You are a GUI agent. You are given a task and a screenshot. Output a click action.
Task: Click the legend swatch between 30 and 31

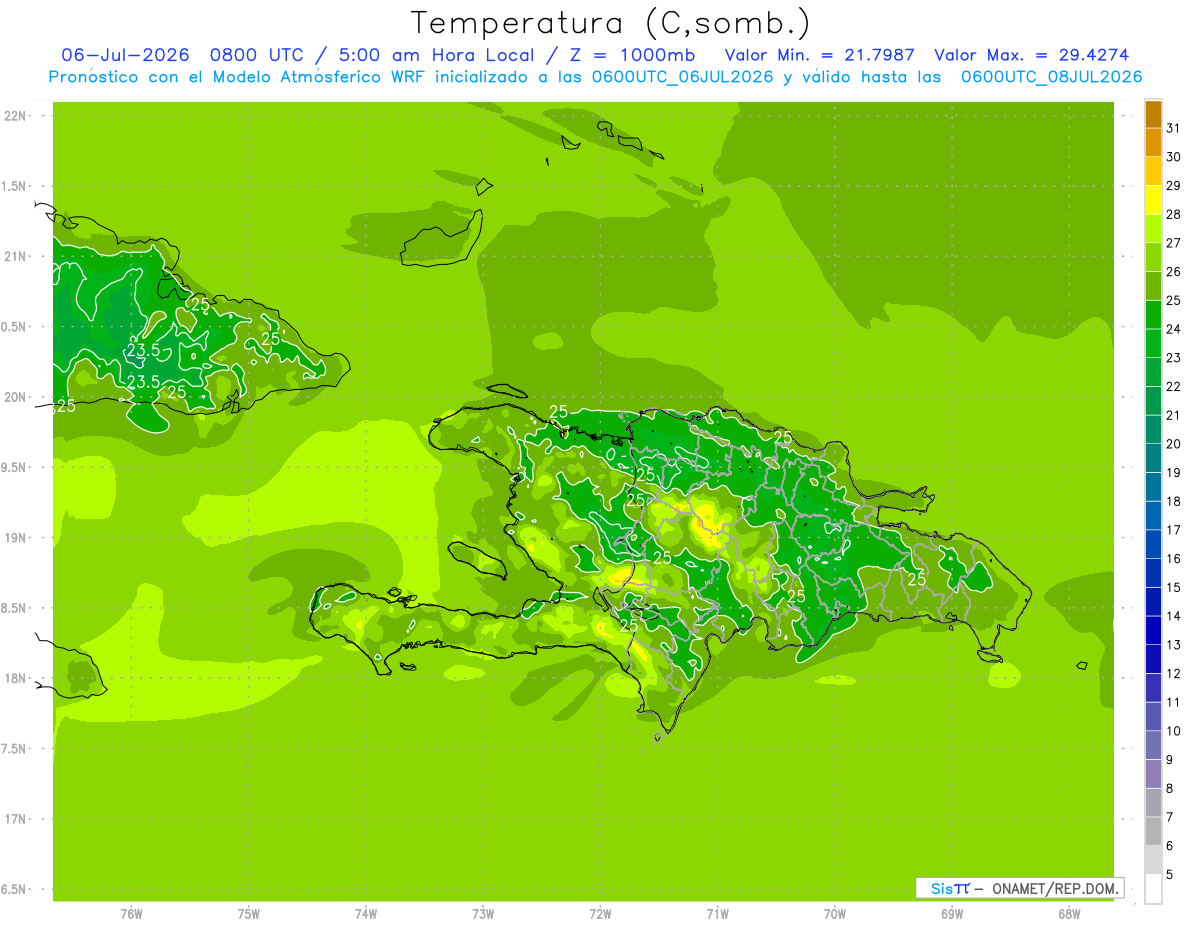[1153, 142]
